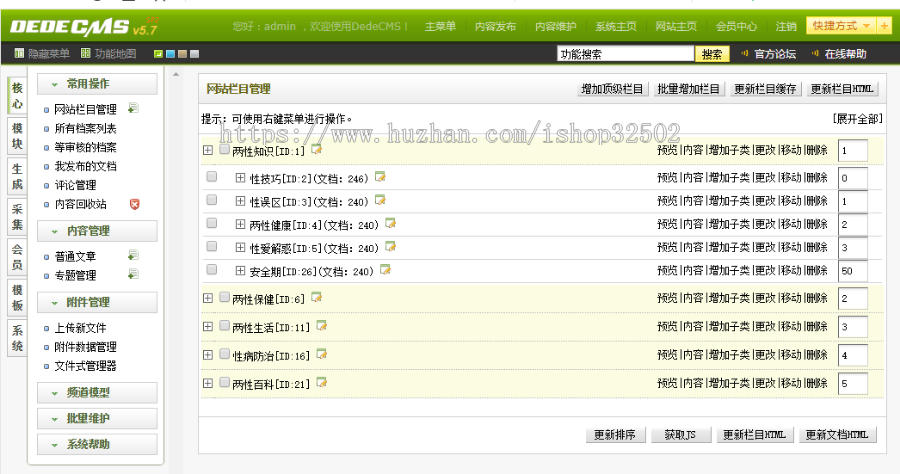Click the add icon next to 网站栏目管理
This screenshot has width=900, height=474.
click(x=133, y=108)
